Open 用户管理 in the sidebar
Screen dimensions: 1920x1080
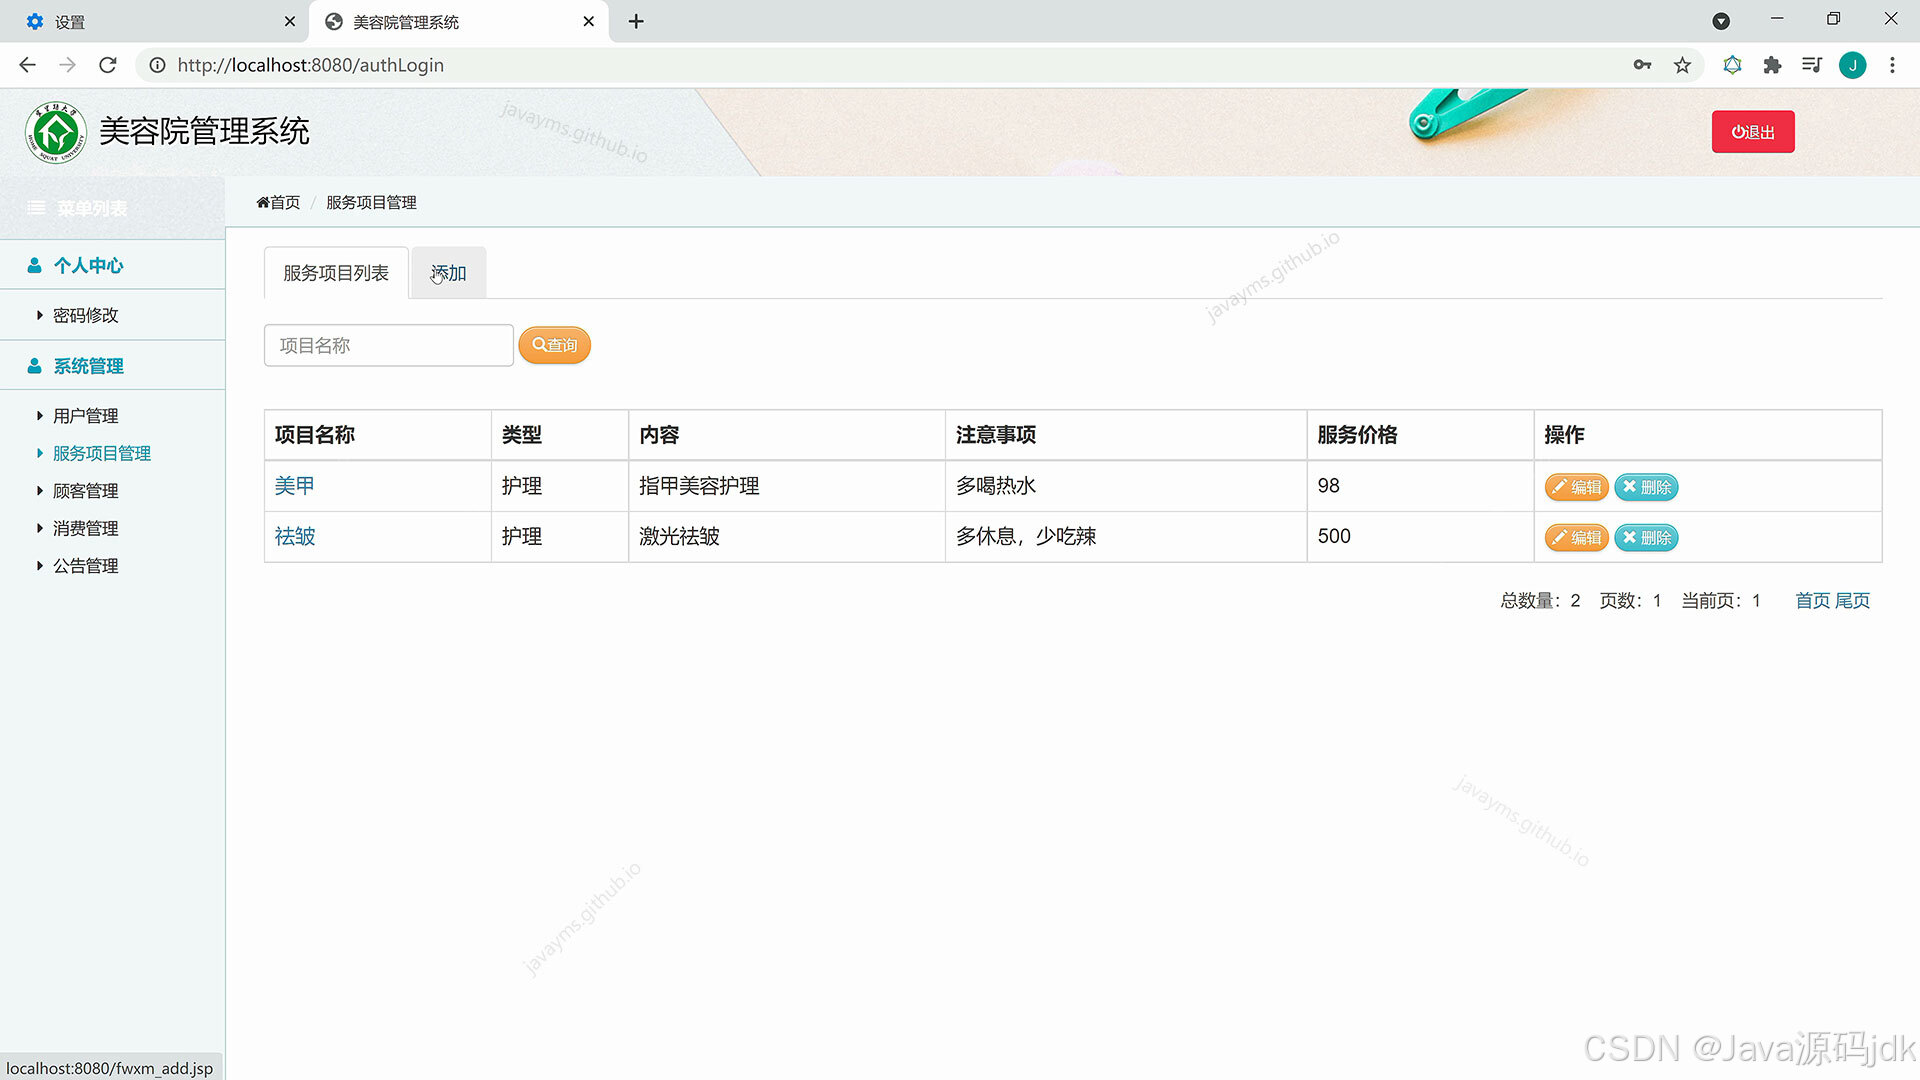[x=85, y=416]
